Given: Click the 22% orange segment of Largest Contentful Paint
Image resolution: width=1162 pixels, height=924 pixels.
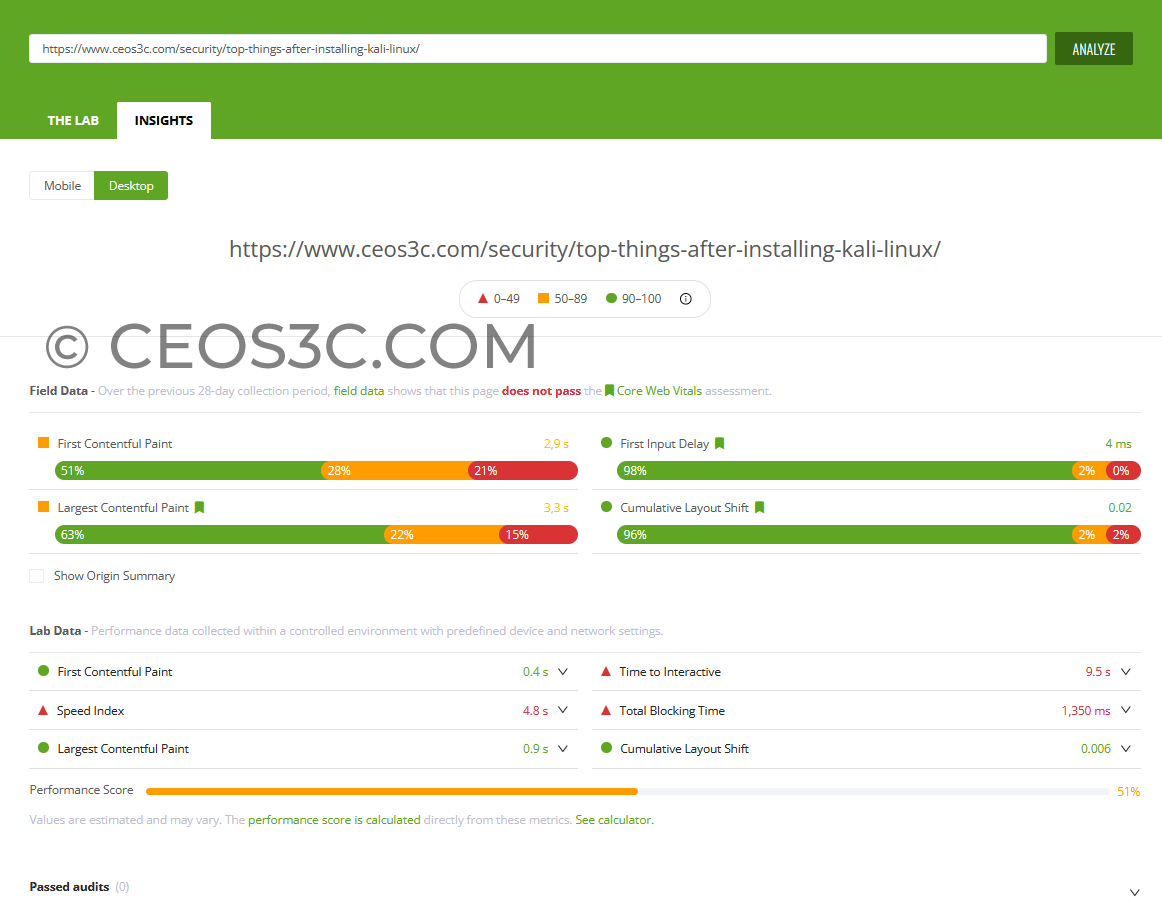Looking at the screenshot, I should 442,534.
